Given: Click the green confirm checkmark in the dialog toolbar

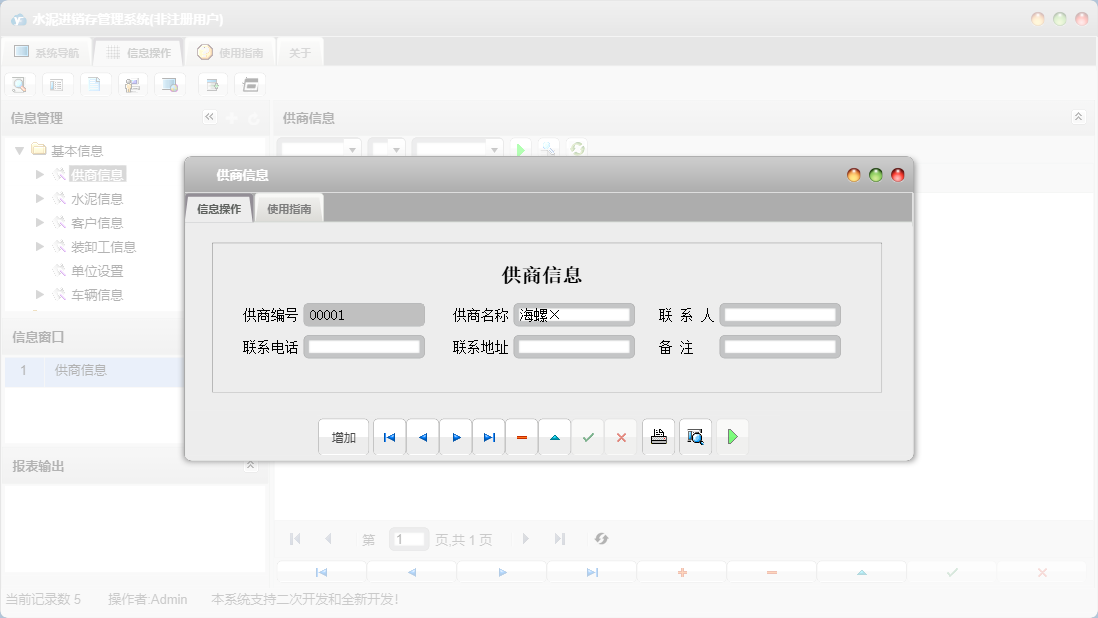Looking at the screenshot, I should (x=588, y=436).
